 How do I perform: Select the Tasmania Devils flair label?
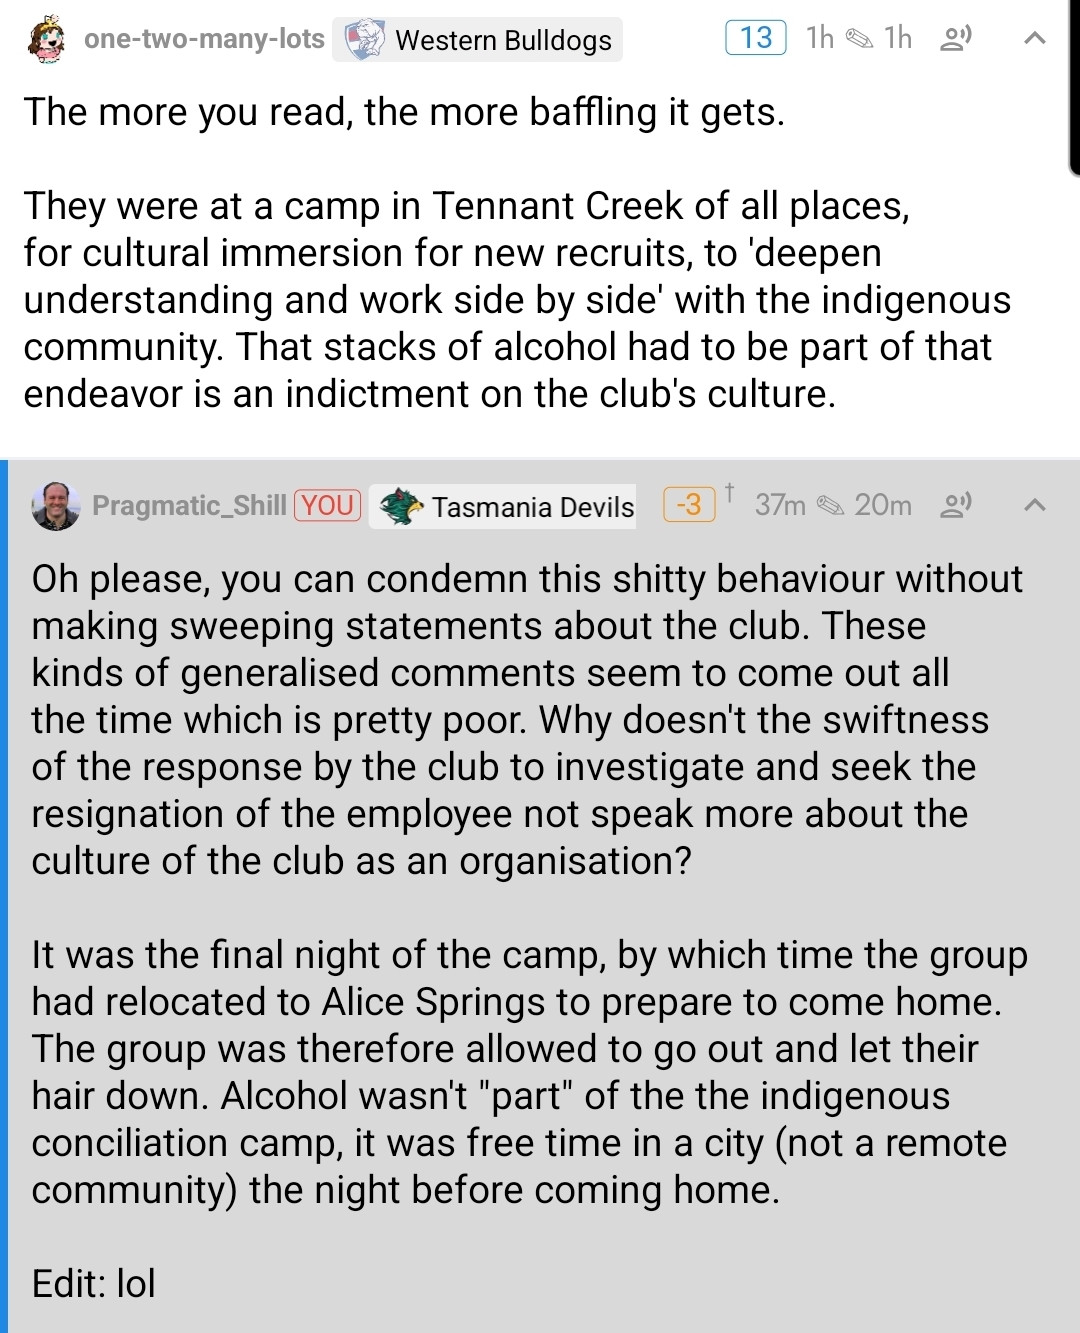(533, 507)
